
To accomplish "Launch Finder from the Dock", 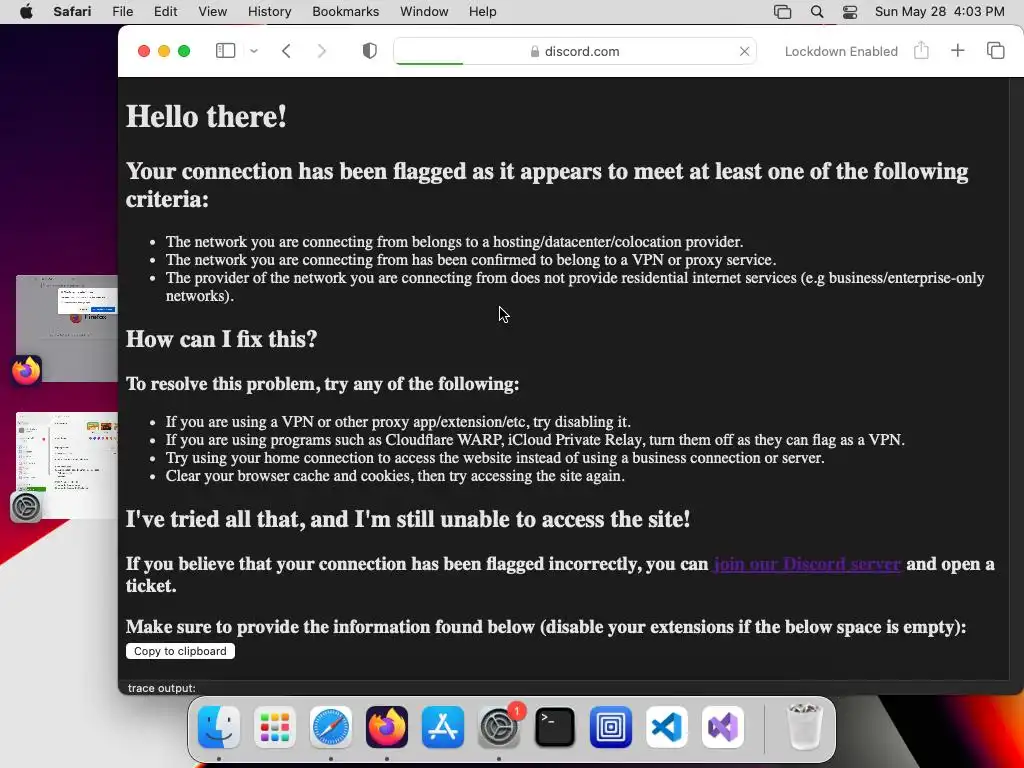I will coord(219,727).
